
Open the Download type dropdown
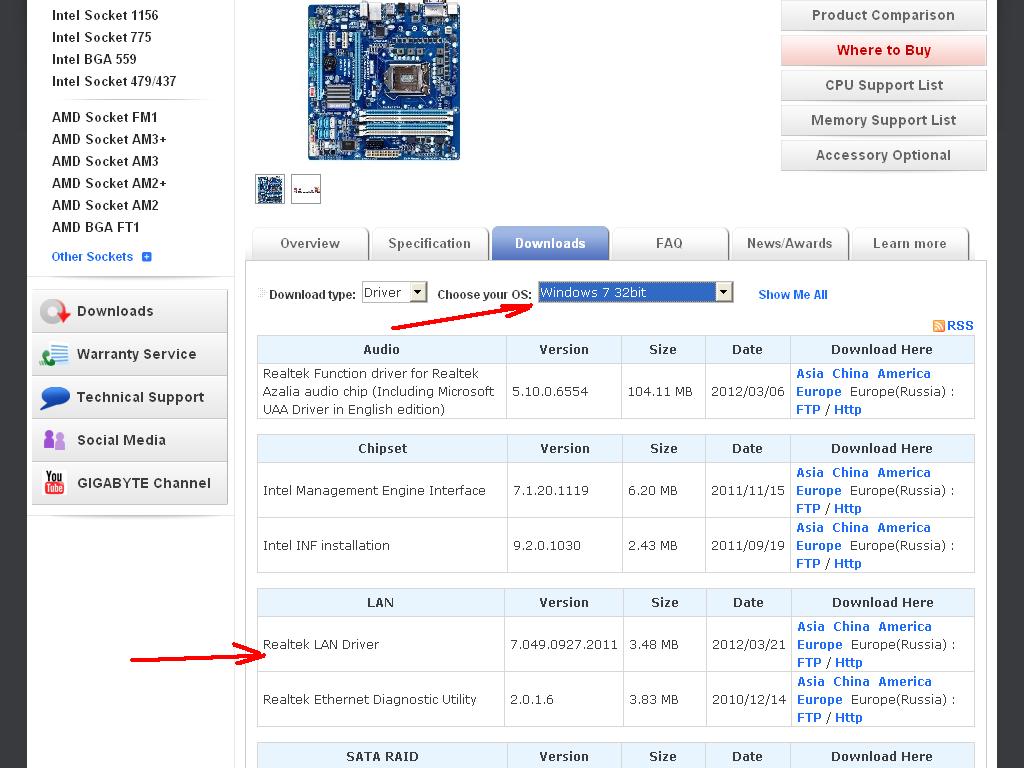(x=394, y=293)
